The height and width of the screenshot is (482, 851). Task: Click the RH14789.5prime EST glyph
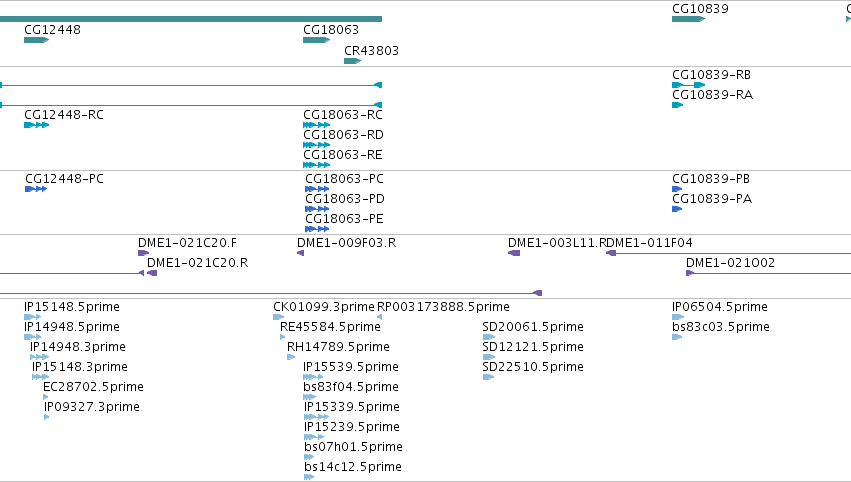[x=291, y=357]
